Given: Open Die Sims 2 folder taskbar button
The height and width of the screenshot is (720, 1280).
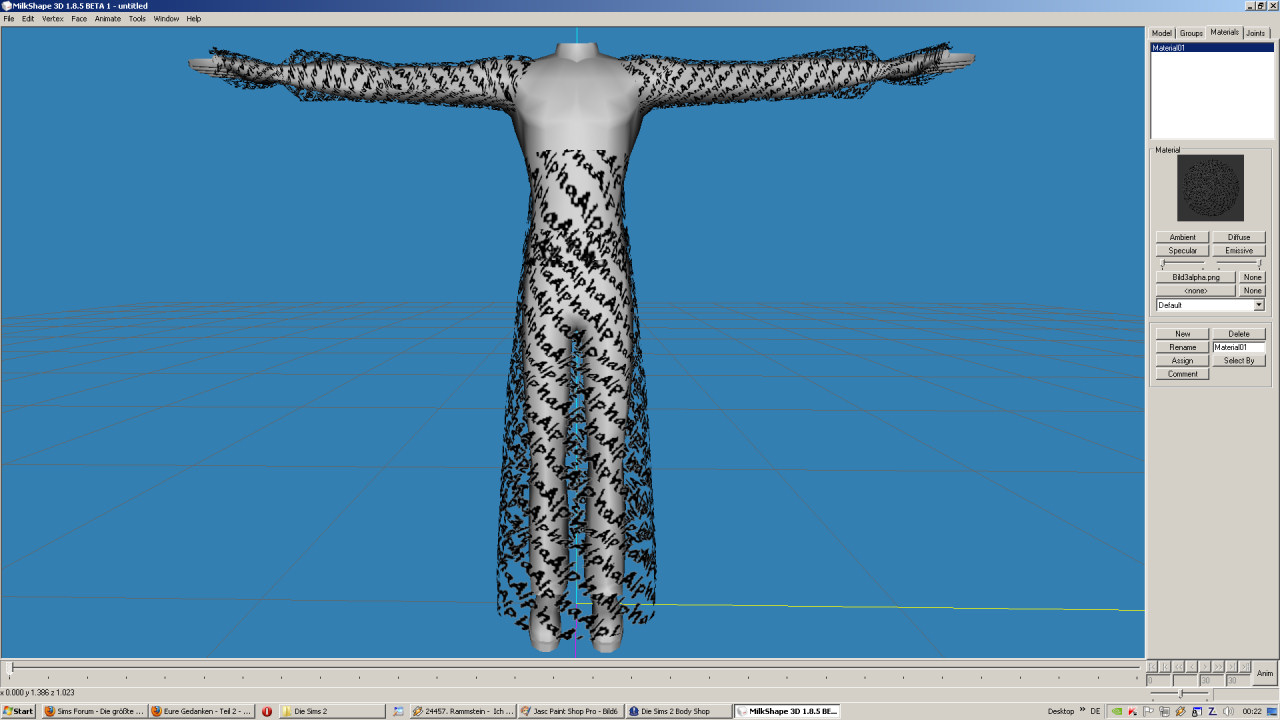Looking at the screenshot, I should [x=332, y=711].
